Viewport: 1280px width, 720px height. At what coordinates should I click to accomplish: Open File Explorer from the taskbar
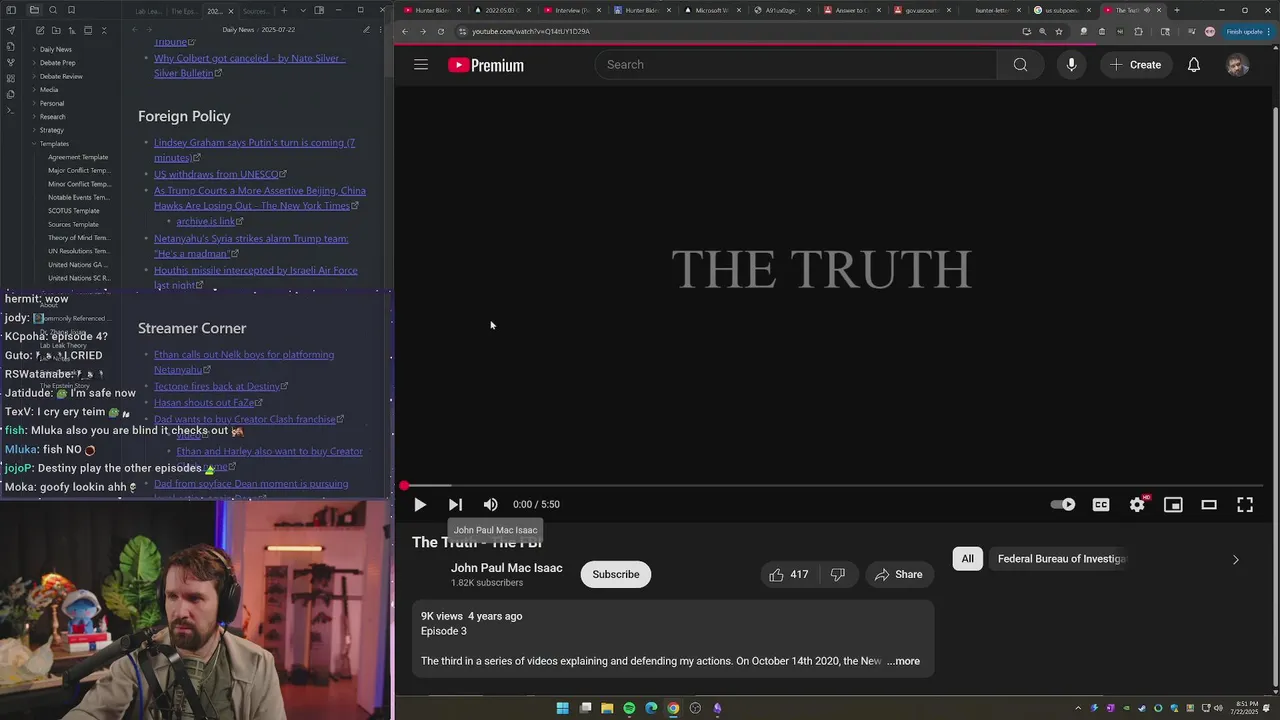[x=607, y=708]
